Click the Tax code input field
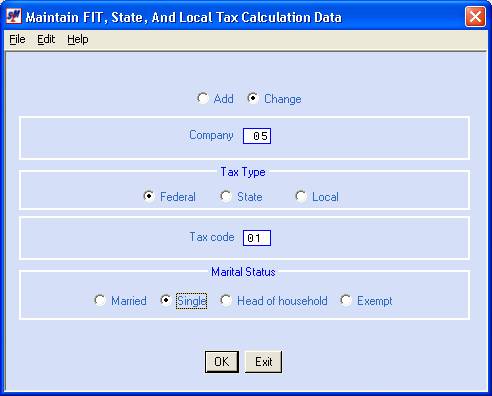The image size is (492, 396). [x=257, y=238]
